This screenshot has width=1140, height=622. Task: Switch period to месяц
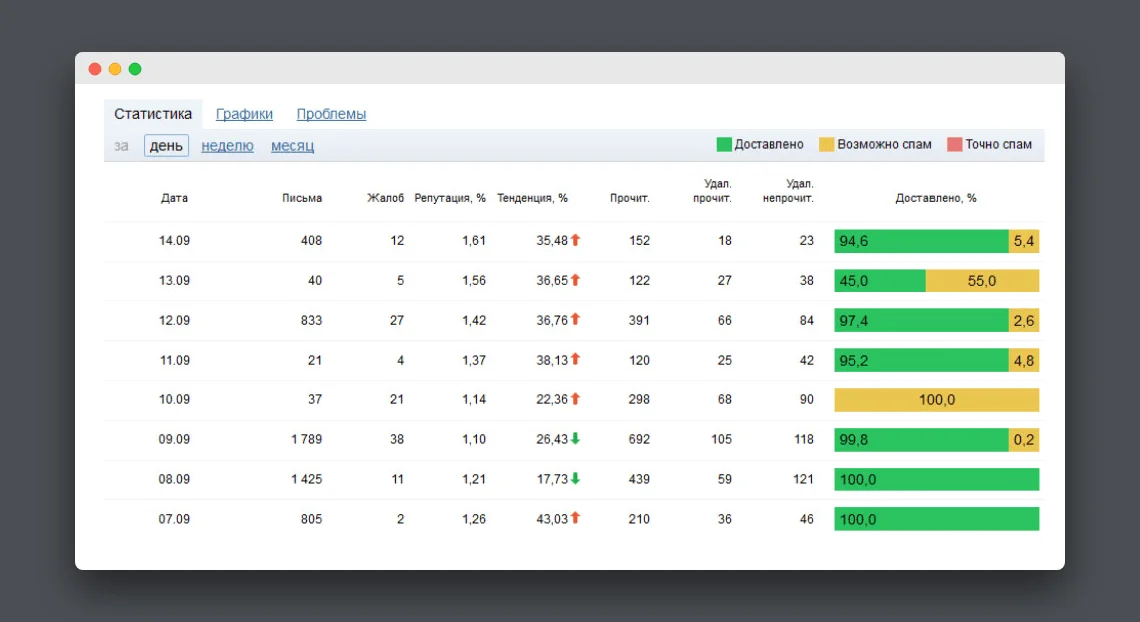click(292, 146)
